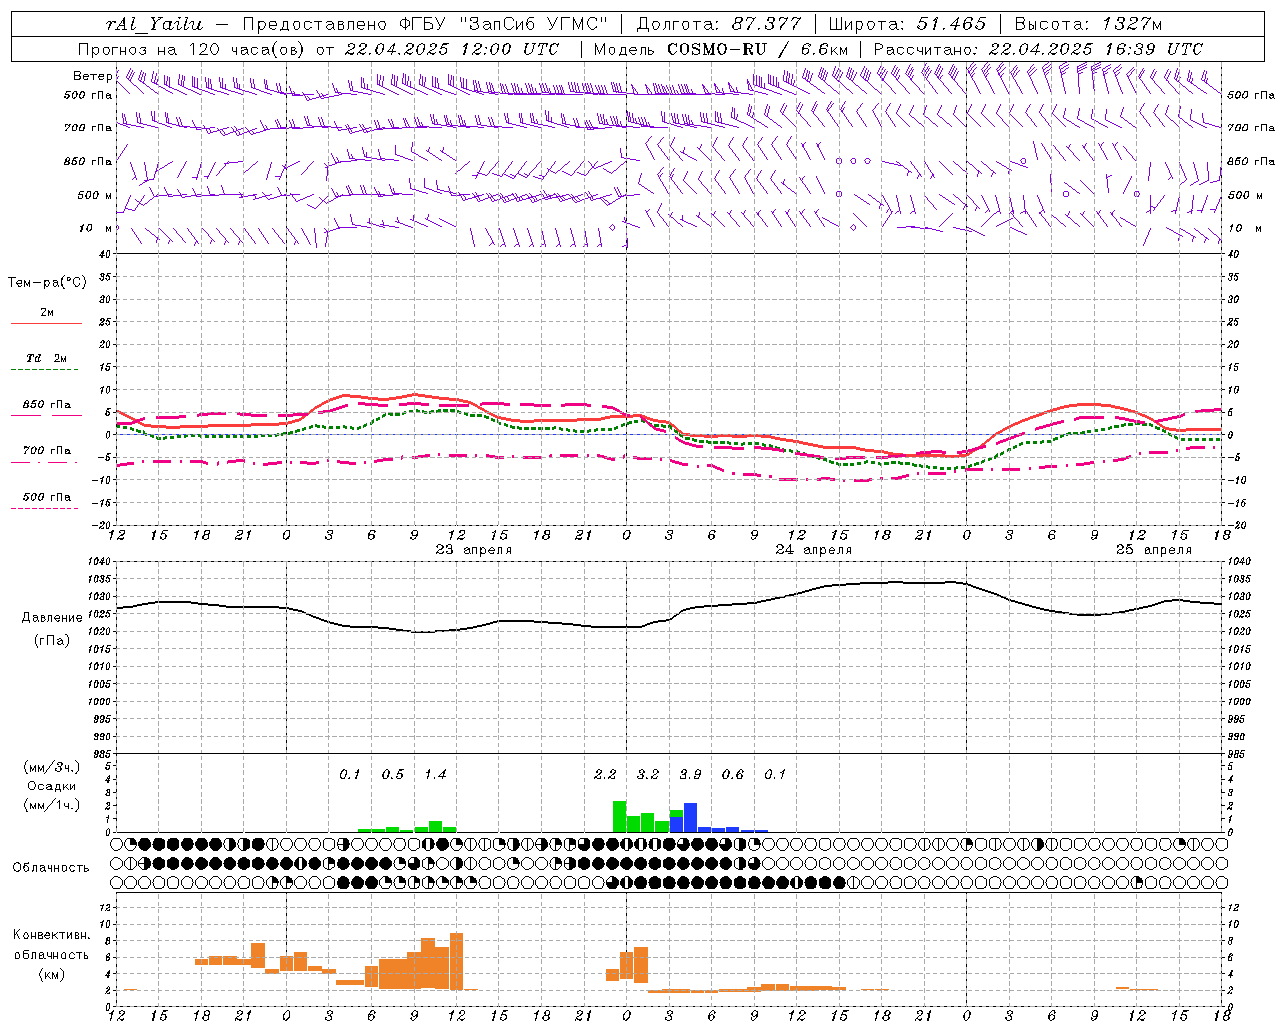The height and width of the screenshot is (1024, 1280).
Task: Click the calculation timestamp 22.04.2025 16:39 UTC
Action: click(1095, 49)
